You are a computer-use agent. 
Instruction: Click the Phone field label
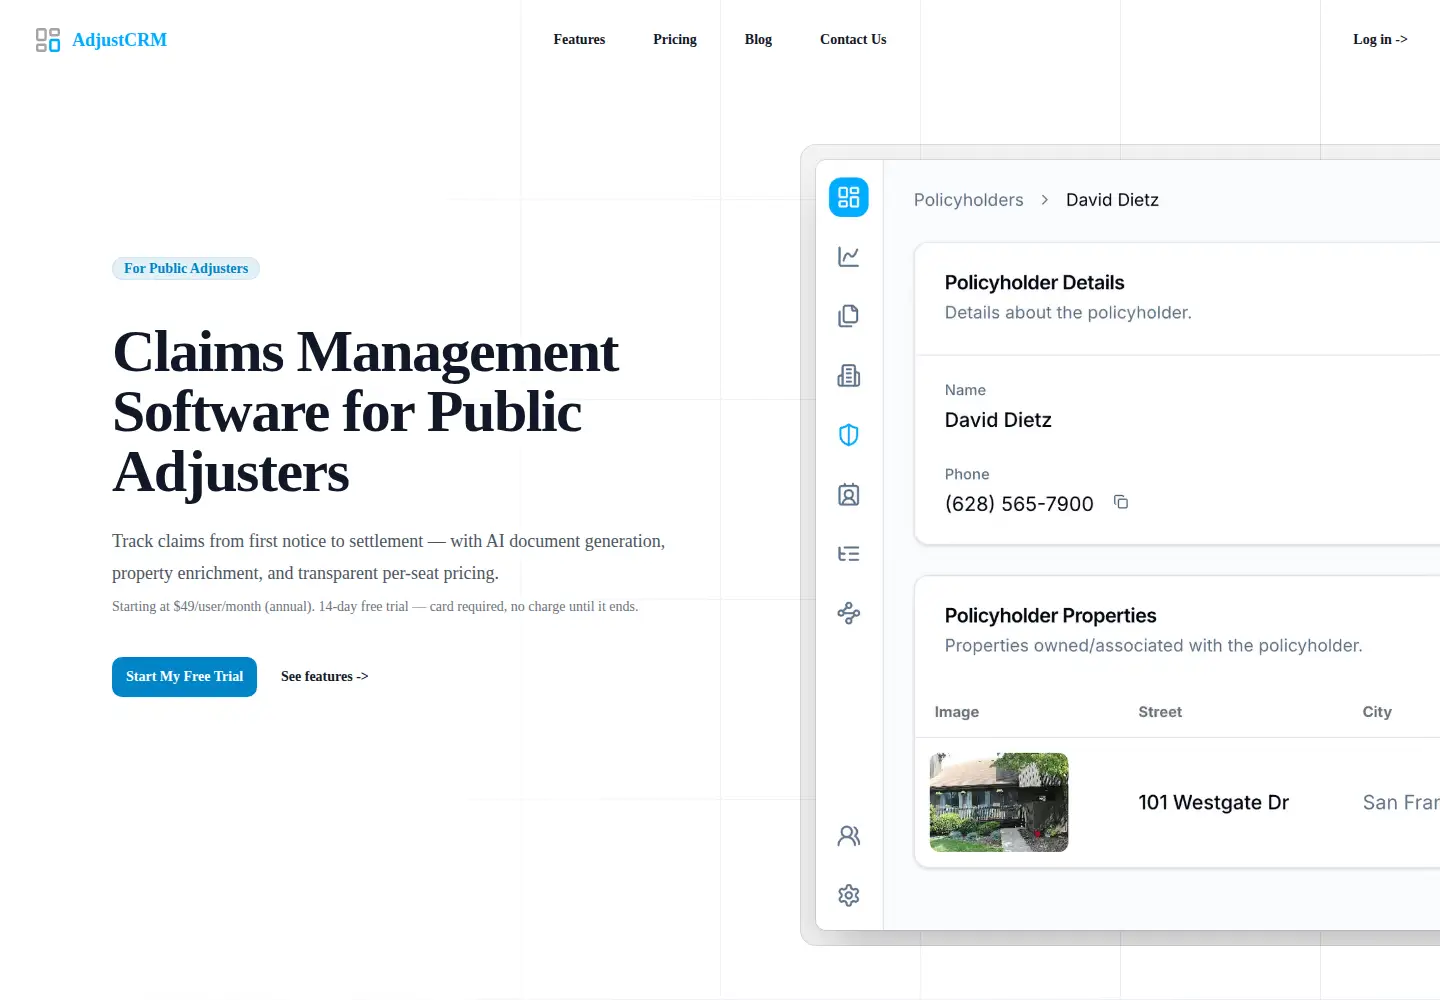click(x=967, y=474)
